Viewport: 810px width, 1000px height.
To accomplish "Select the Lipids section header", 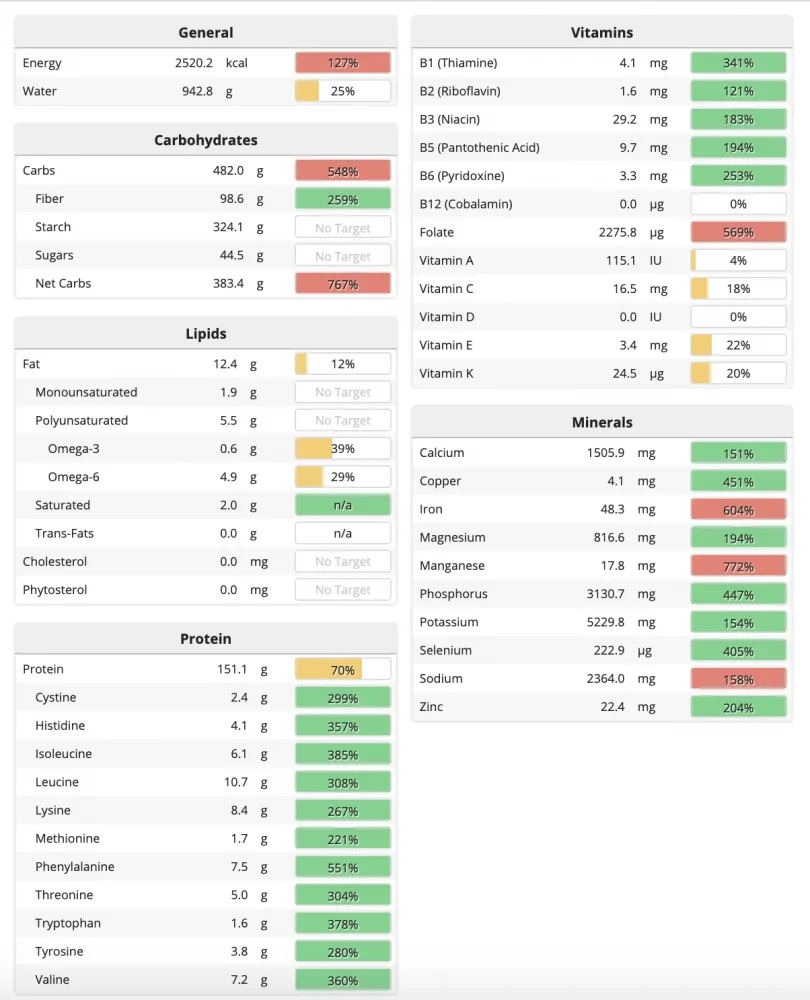I will click(x=205, y=334).
